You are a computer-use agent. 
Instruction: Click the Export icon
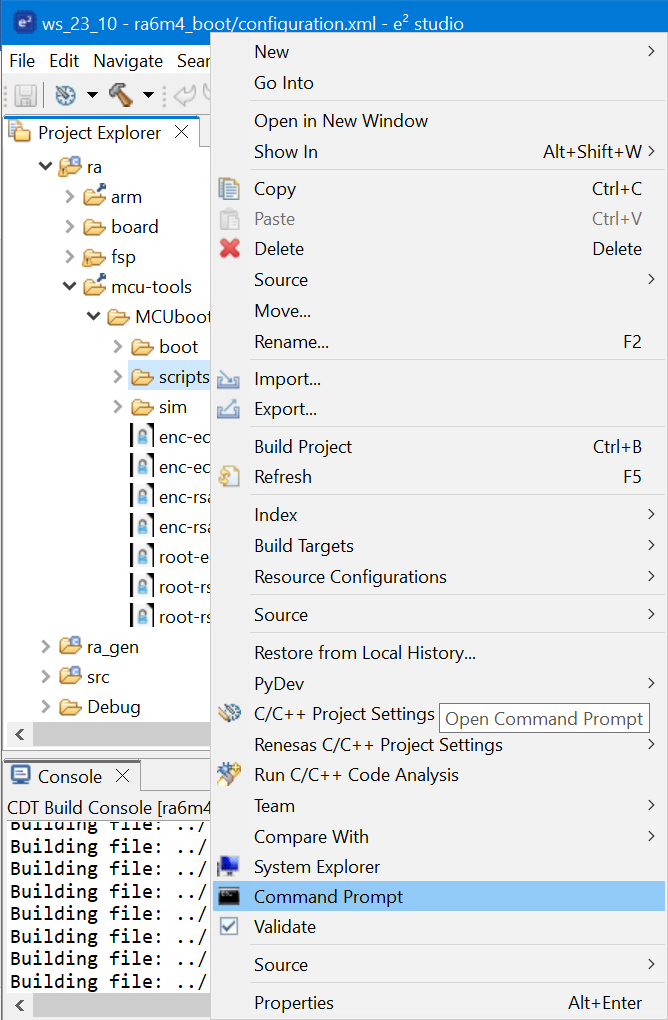click(x=228, y=409)
